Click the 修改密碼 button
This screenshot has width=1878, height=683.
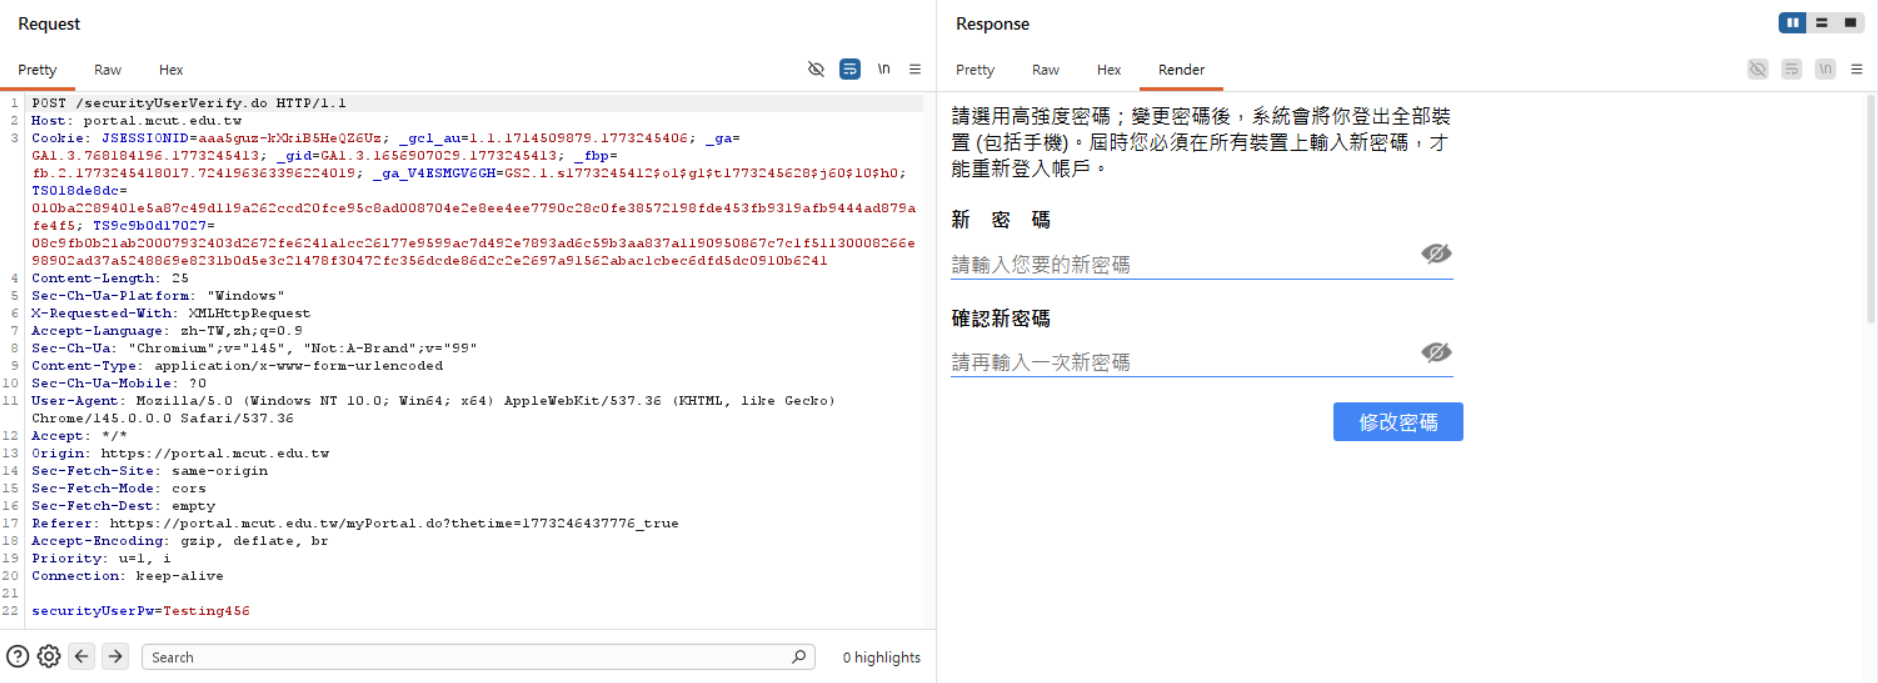(1398, 422)
